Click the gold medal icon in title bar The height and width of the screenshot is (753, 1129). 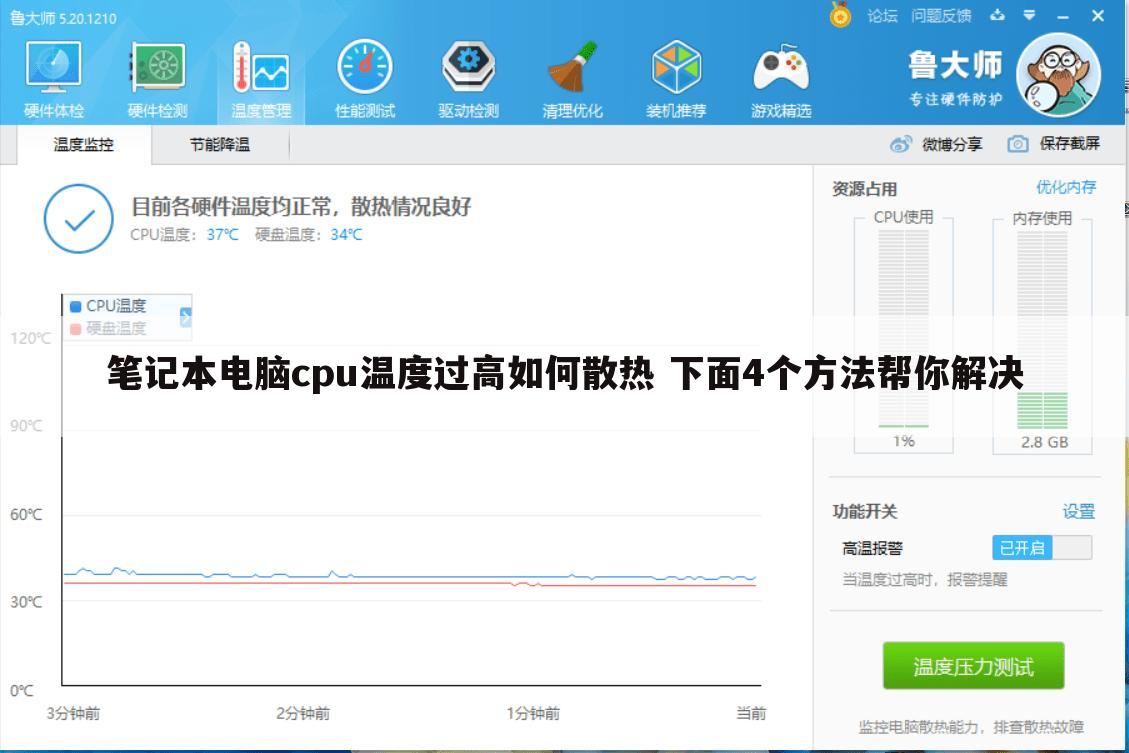coord(840,15)
